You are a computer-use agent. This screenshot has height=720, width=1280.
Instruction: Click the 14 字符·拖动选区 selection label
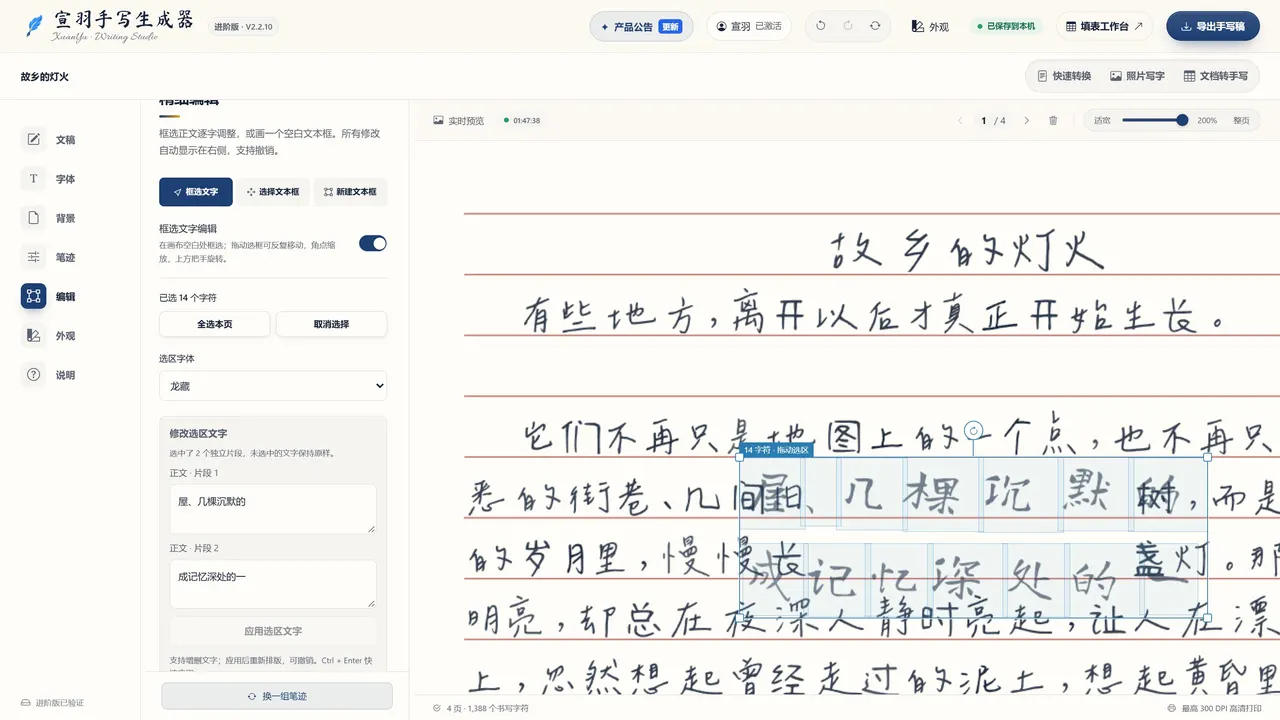coord(775,450)
